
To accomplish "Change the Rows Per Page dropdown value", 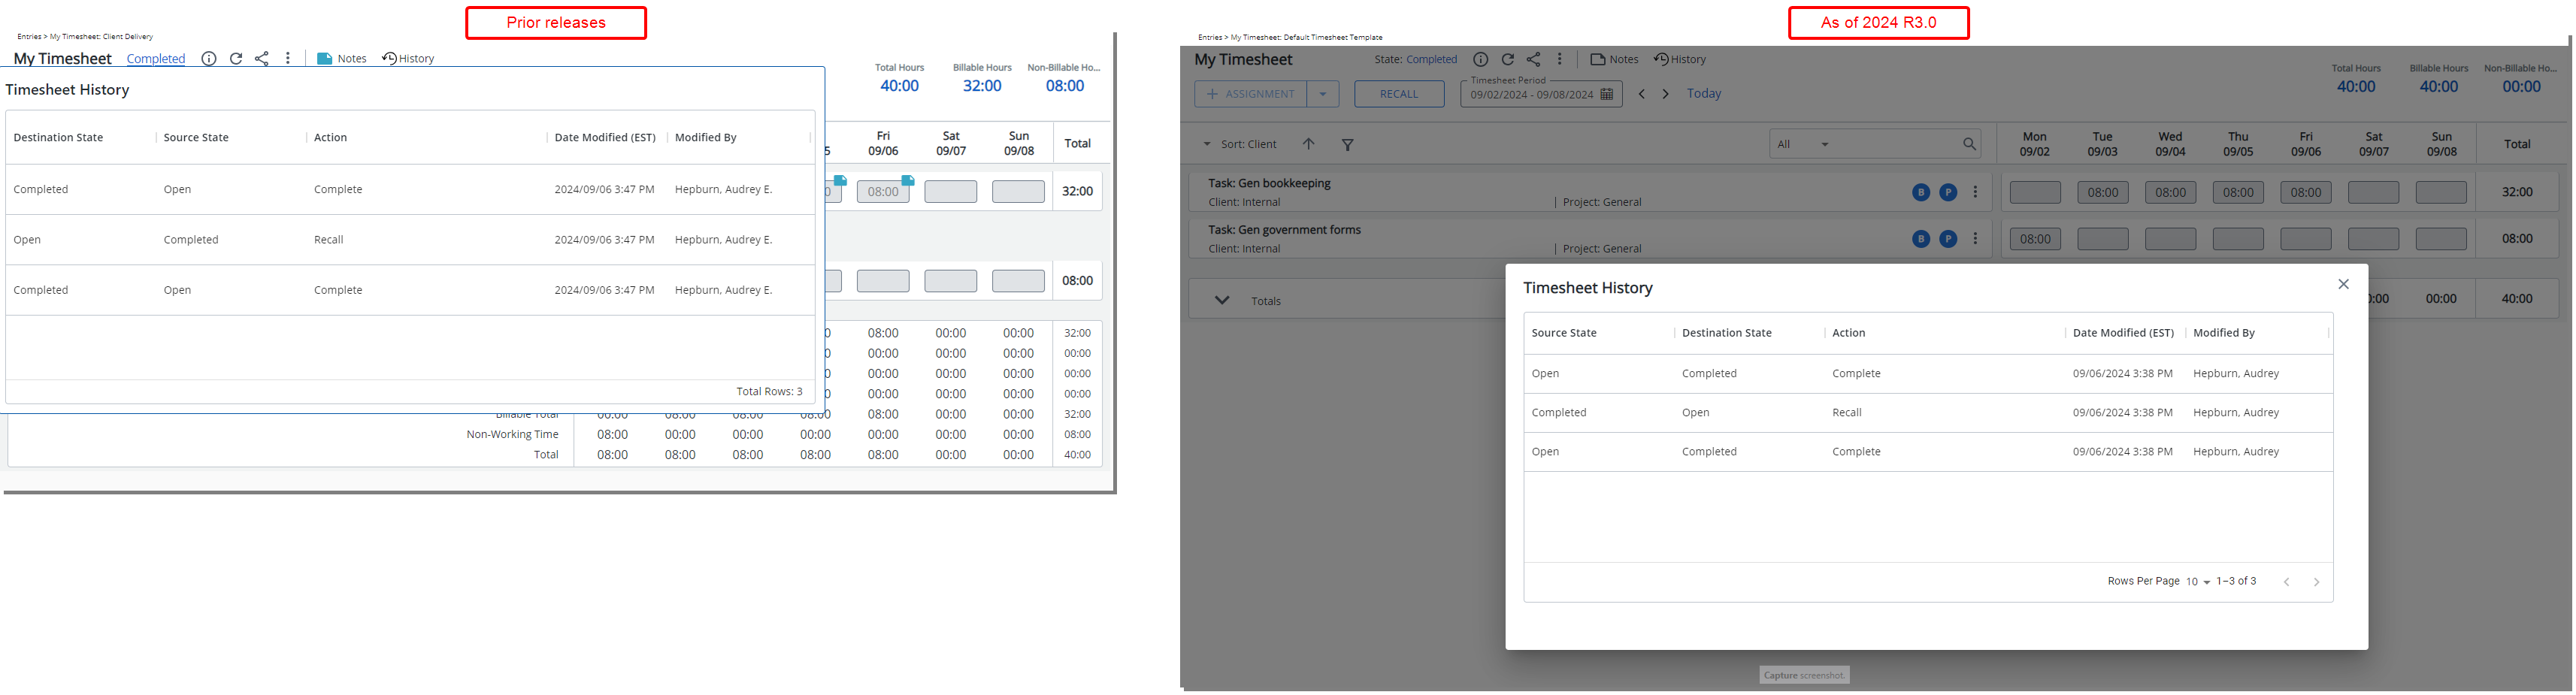I will (x=2197, y=582).
